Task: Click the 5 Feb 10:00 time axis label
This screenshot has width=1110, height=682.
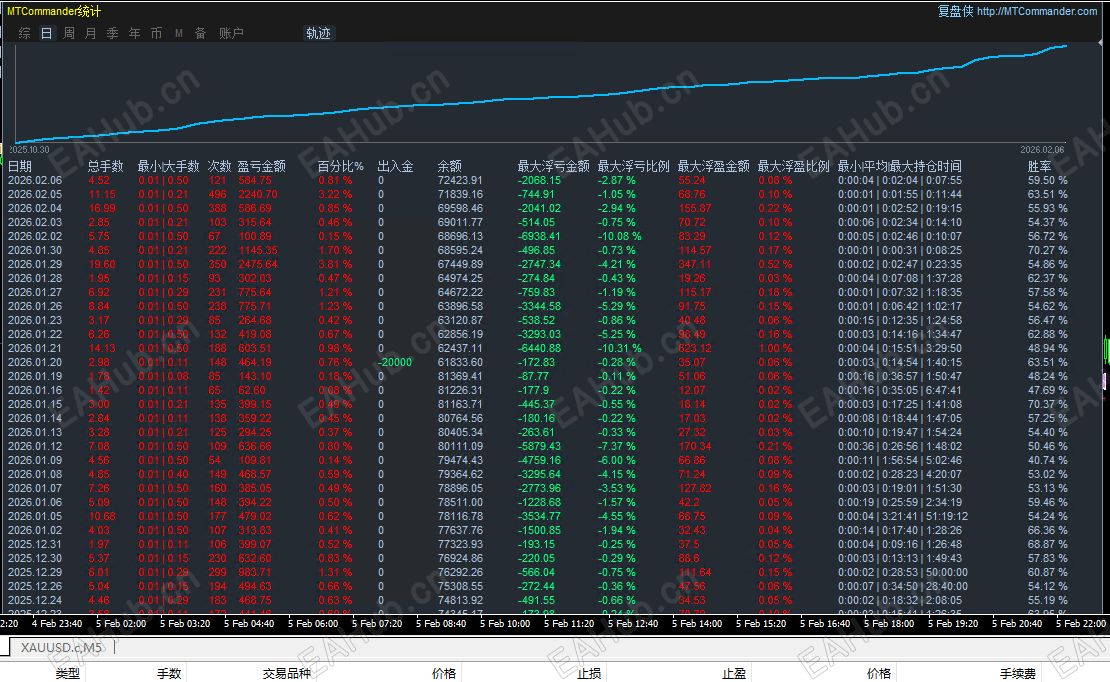Action: [x=505, y=624]
